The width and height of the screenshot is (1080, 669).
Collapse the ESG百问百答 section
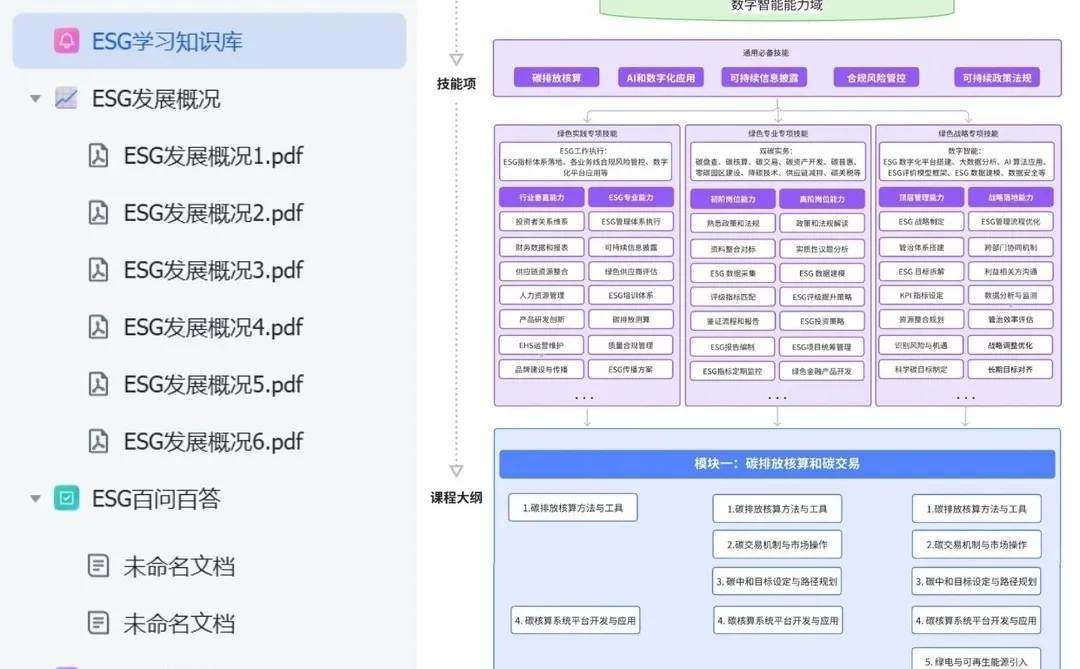pos(35,497)
